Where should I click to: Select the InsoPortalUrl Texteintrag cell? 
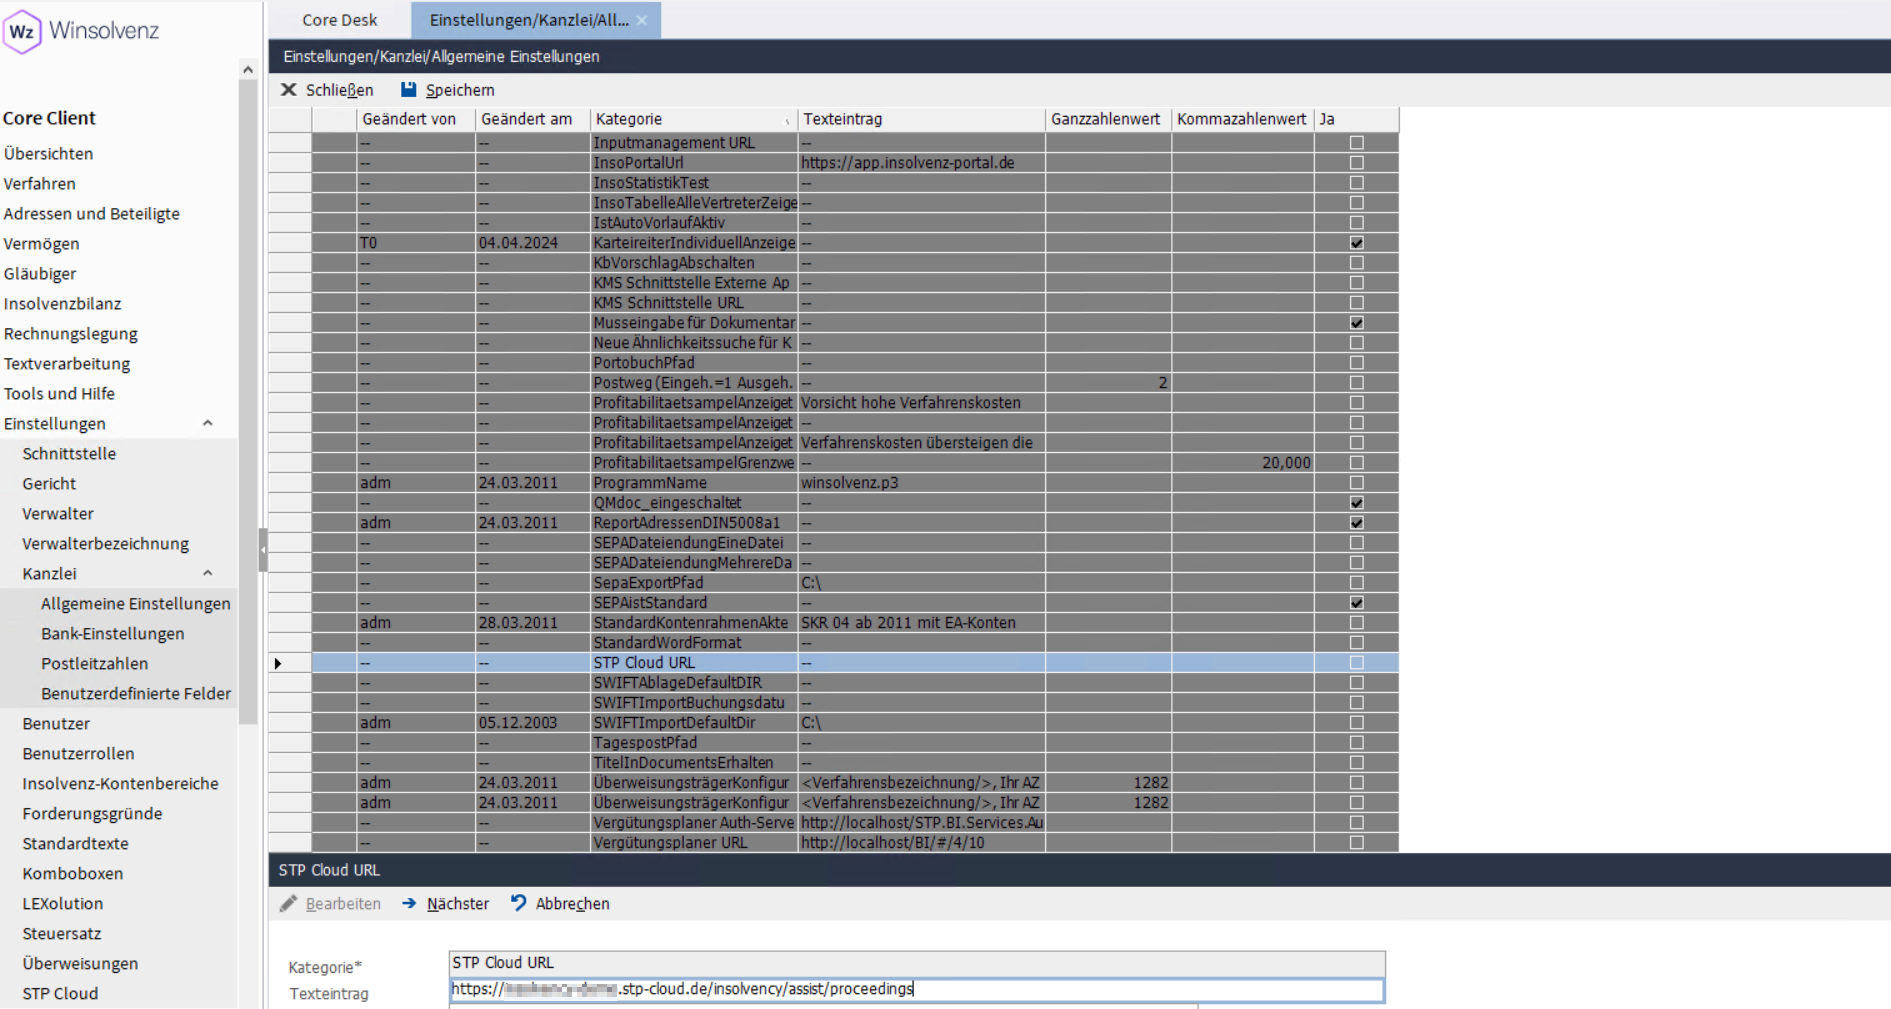tap(921, 163)
